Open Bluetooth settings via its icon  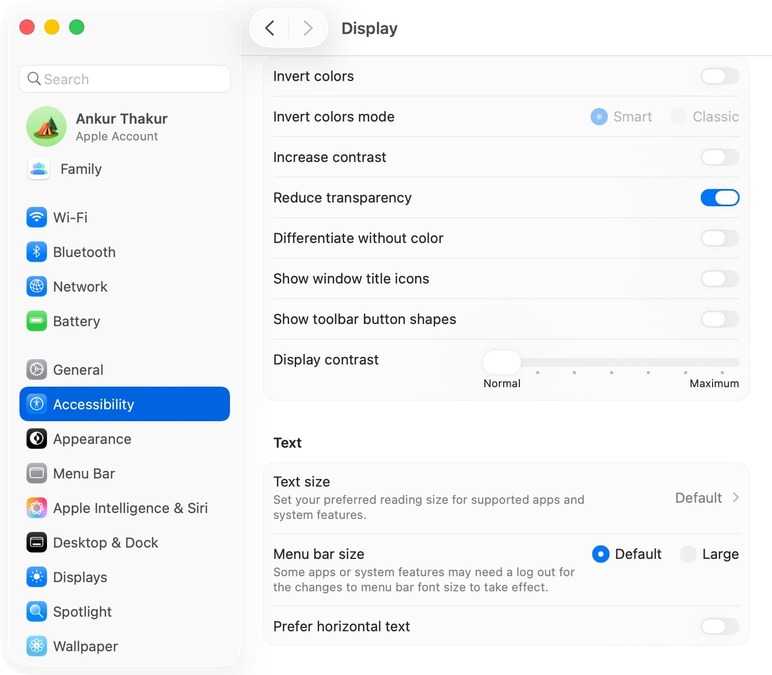click(37, 252)
